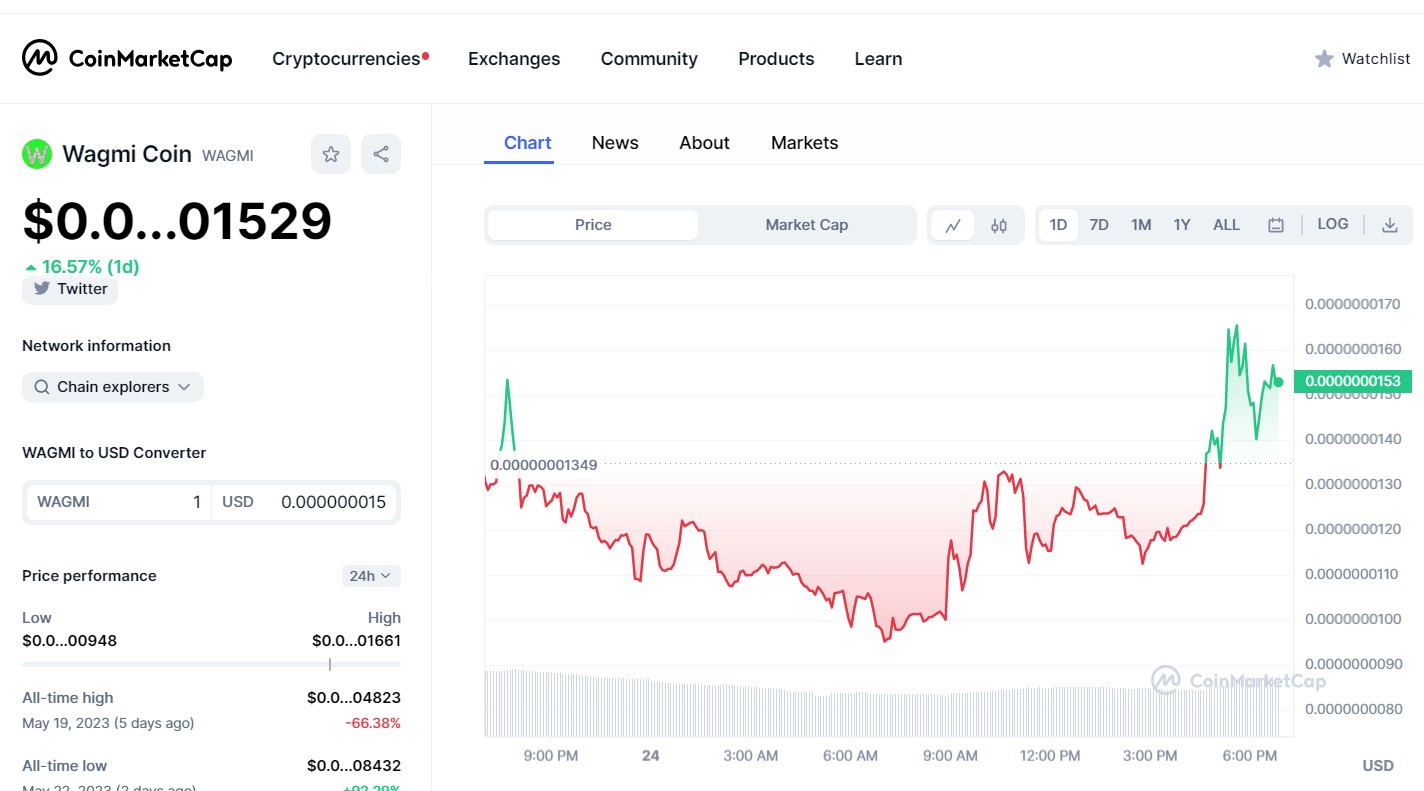Click the WAGMI amount input field

(118, 502)
